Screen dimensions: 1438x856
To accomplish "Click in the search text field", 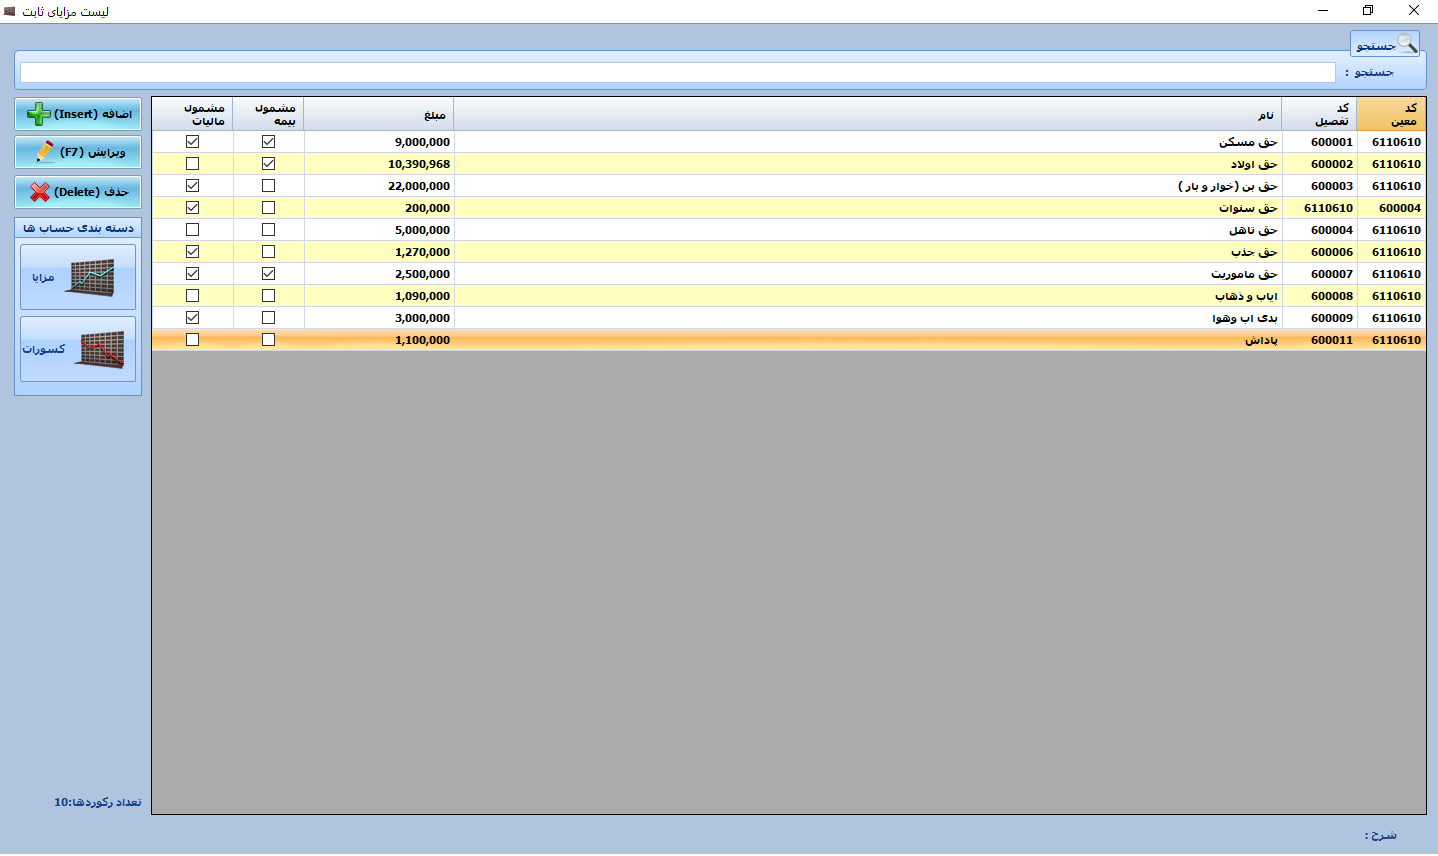I will 677,73.
